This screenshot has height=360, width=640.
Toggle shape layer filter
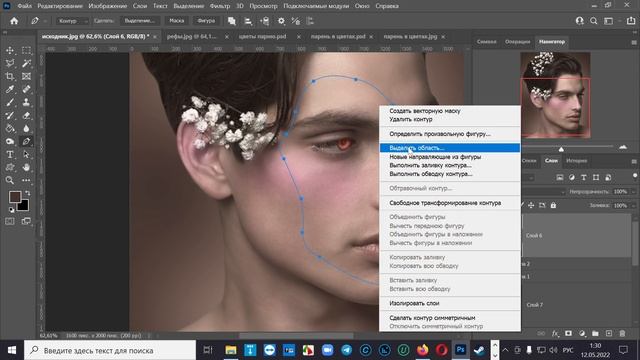596,178
